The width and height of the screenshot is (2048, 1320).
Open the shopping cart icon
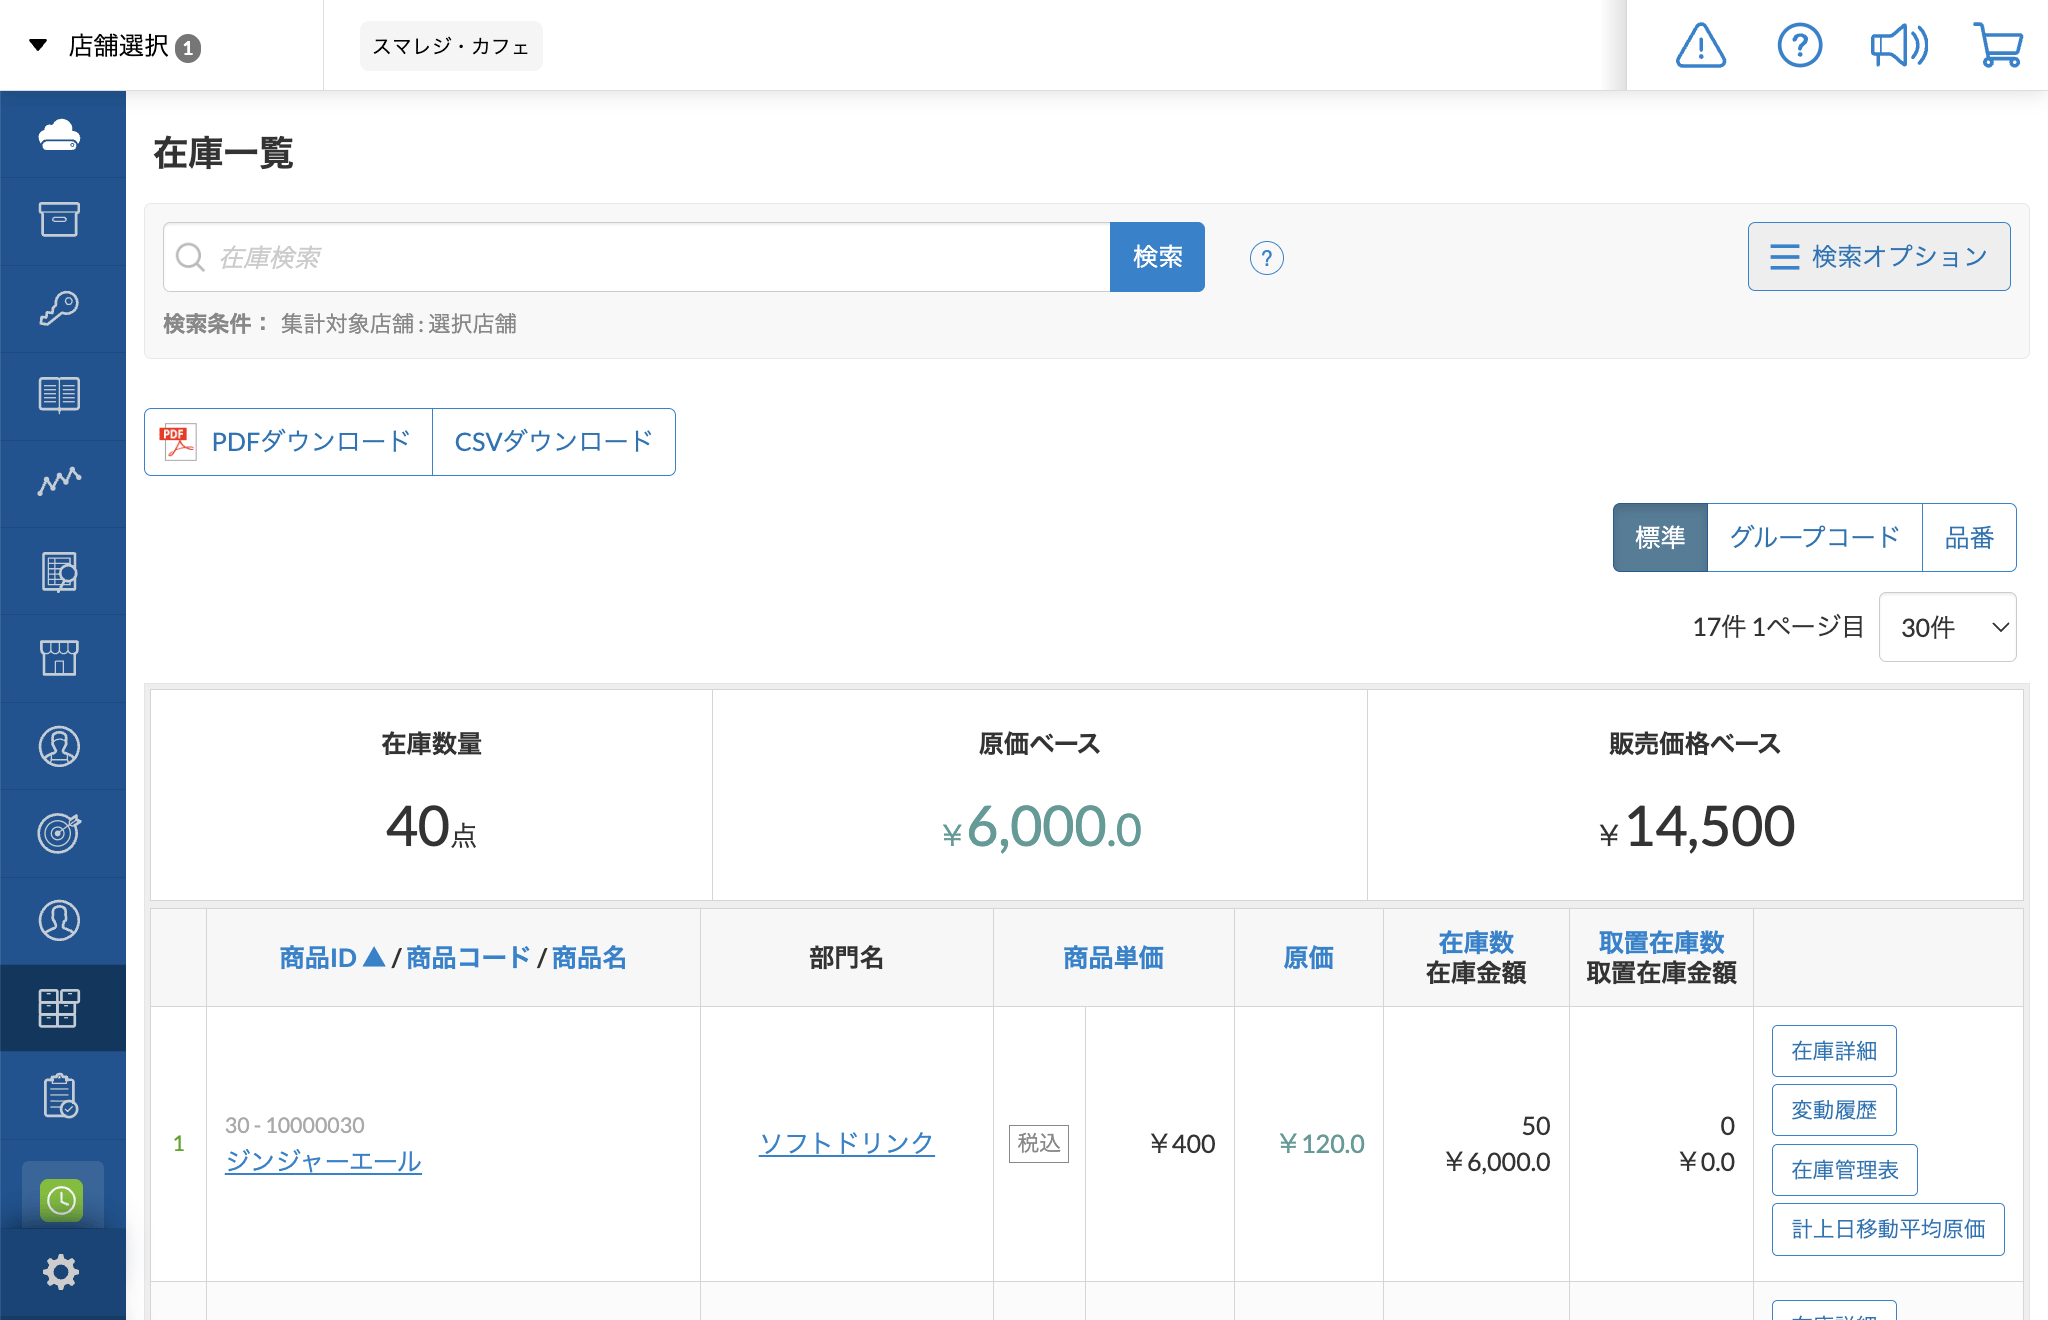(1998, 46)
